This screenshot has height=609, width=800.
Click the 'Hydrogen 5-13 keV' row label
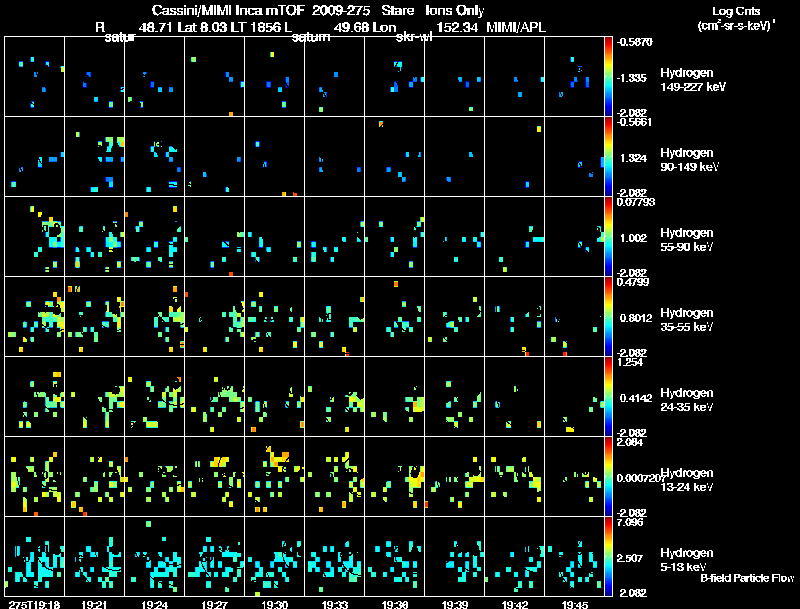[x=687, y=560]
